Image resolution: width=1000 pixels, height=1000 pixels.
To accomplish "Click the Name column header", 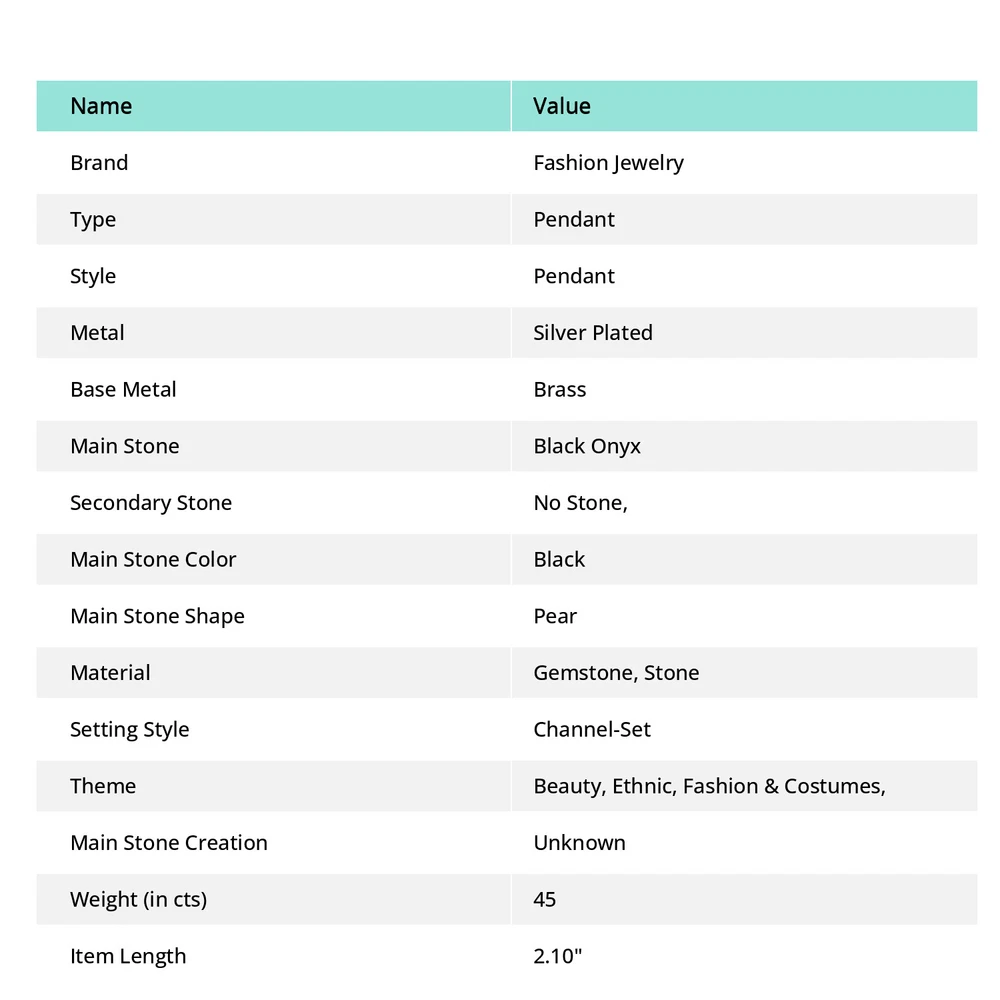I will [101, 106].
